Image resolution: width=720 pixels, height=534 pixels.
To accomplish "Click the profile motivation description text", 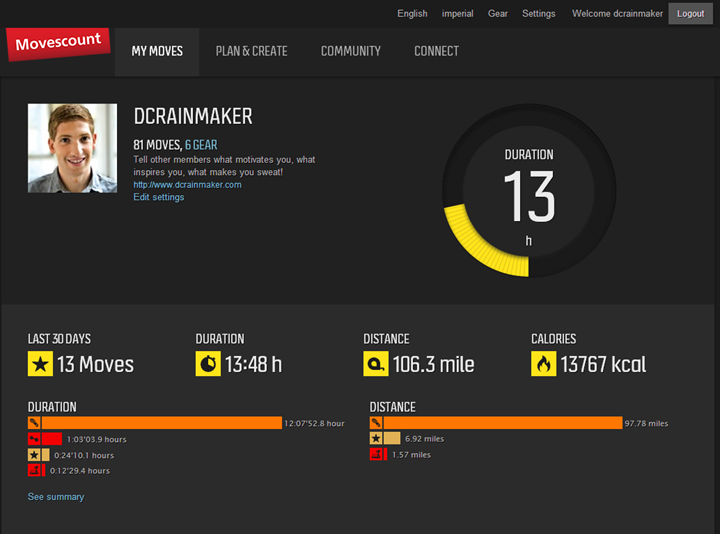I will coord(224,166).
